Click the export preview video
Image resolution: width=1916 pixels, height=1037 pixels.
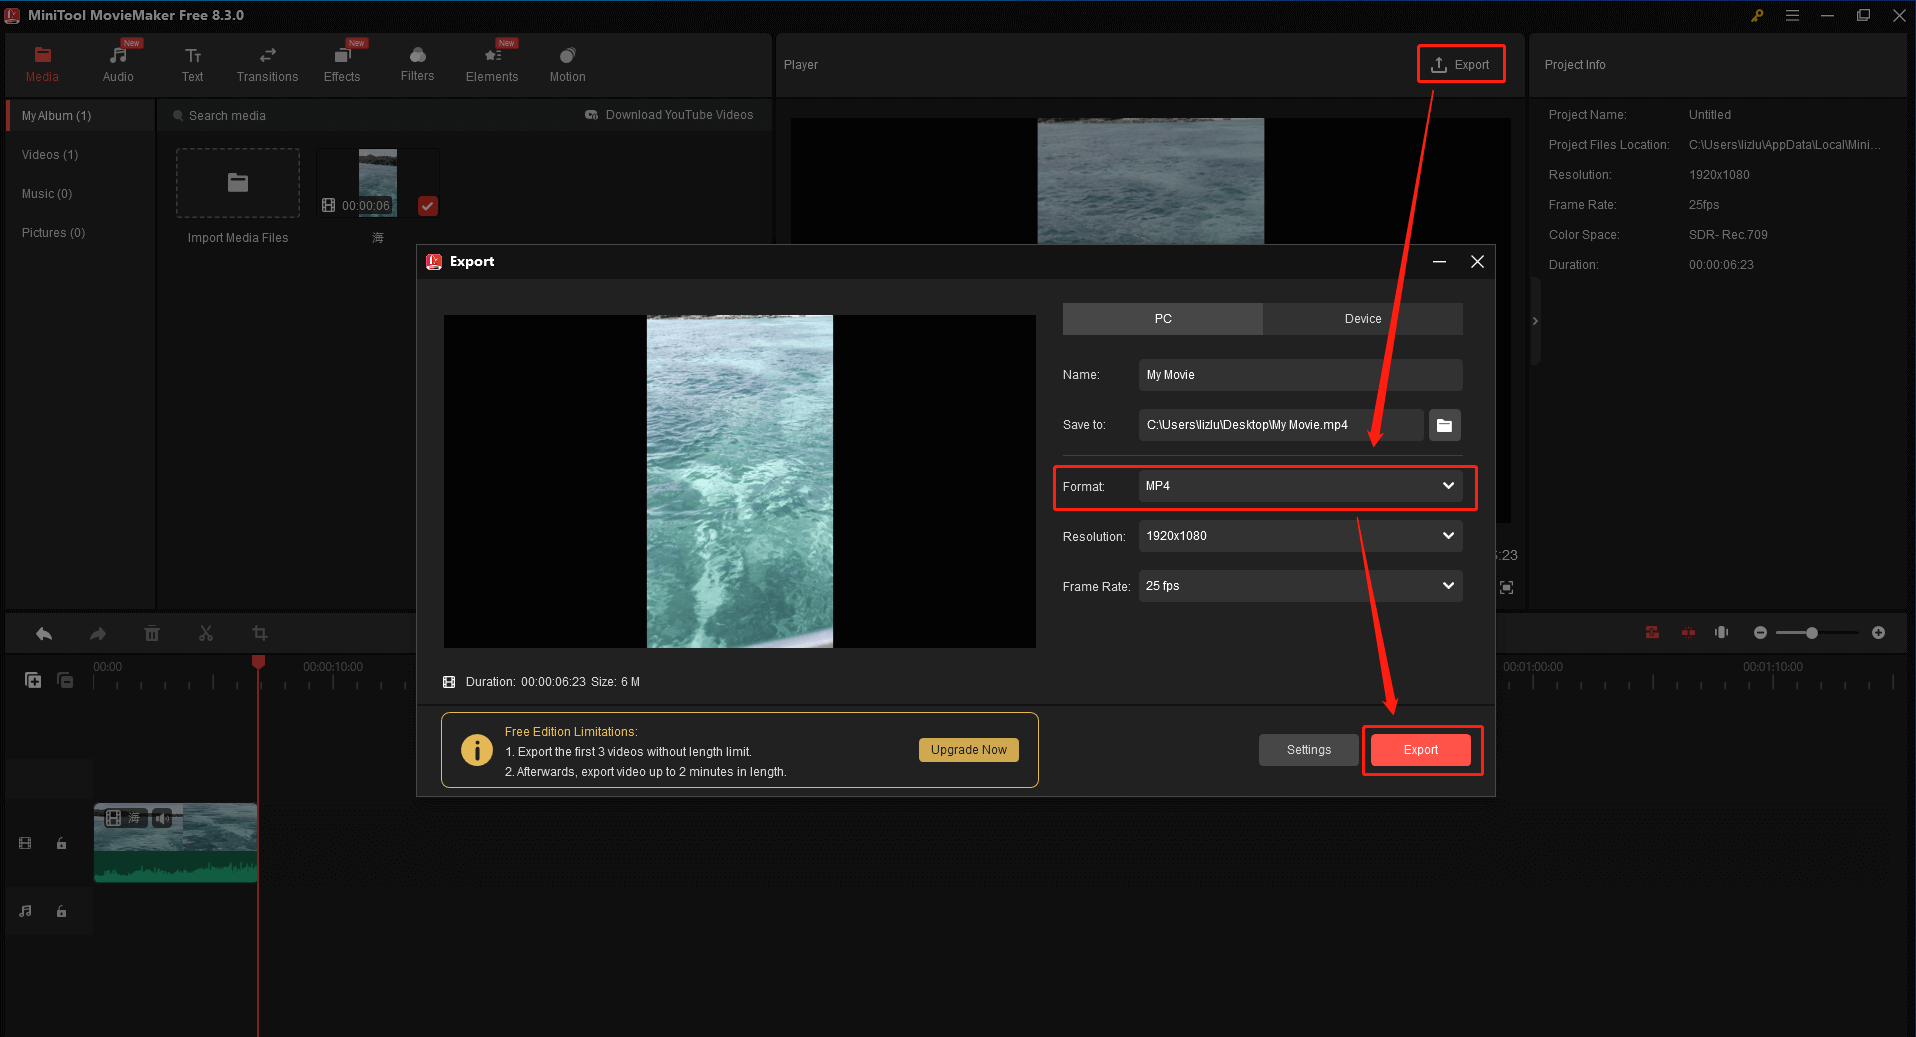tap(740, 482)
